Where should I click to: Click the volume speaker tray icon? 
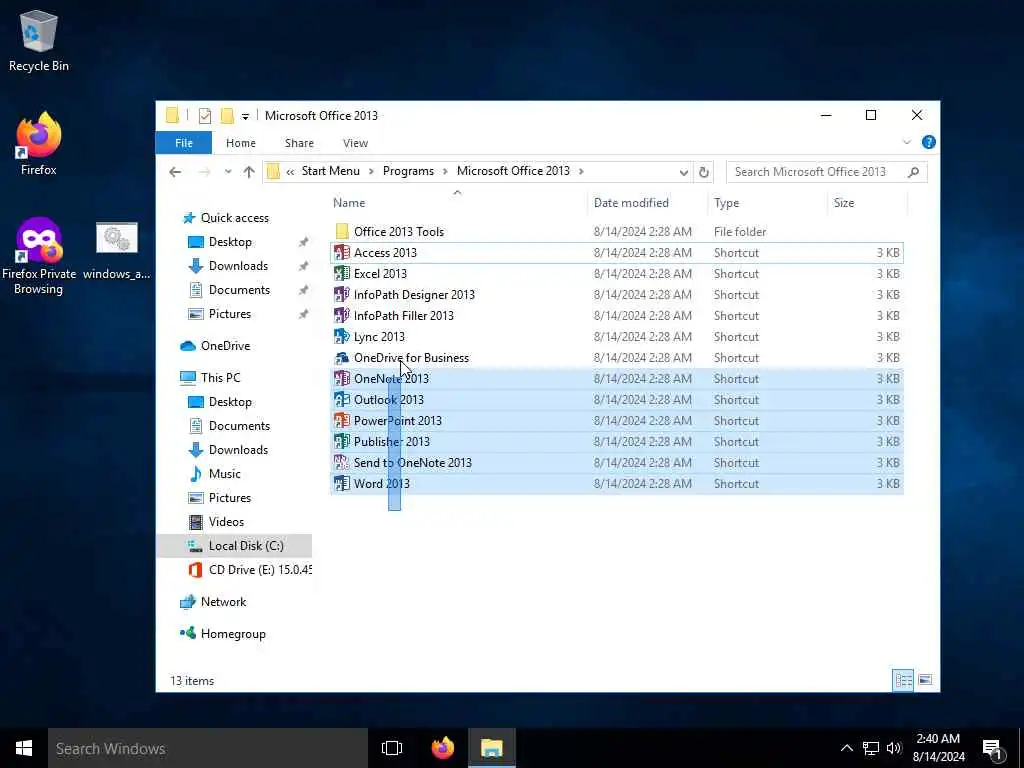click(x=894, y=748)
